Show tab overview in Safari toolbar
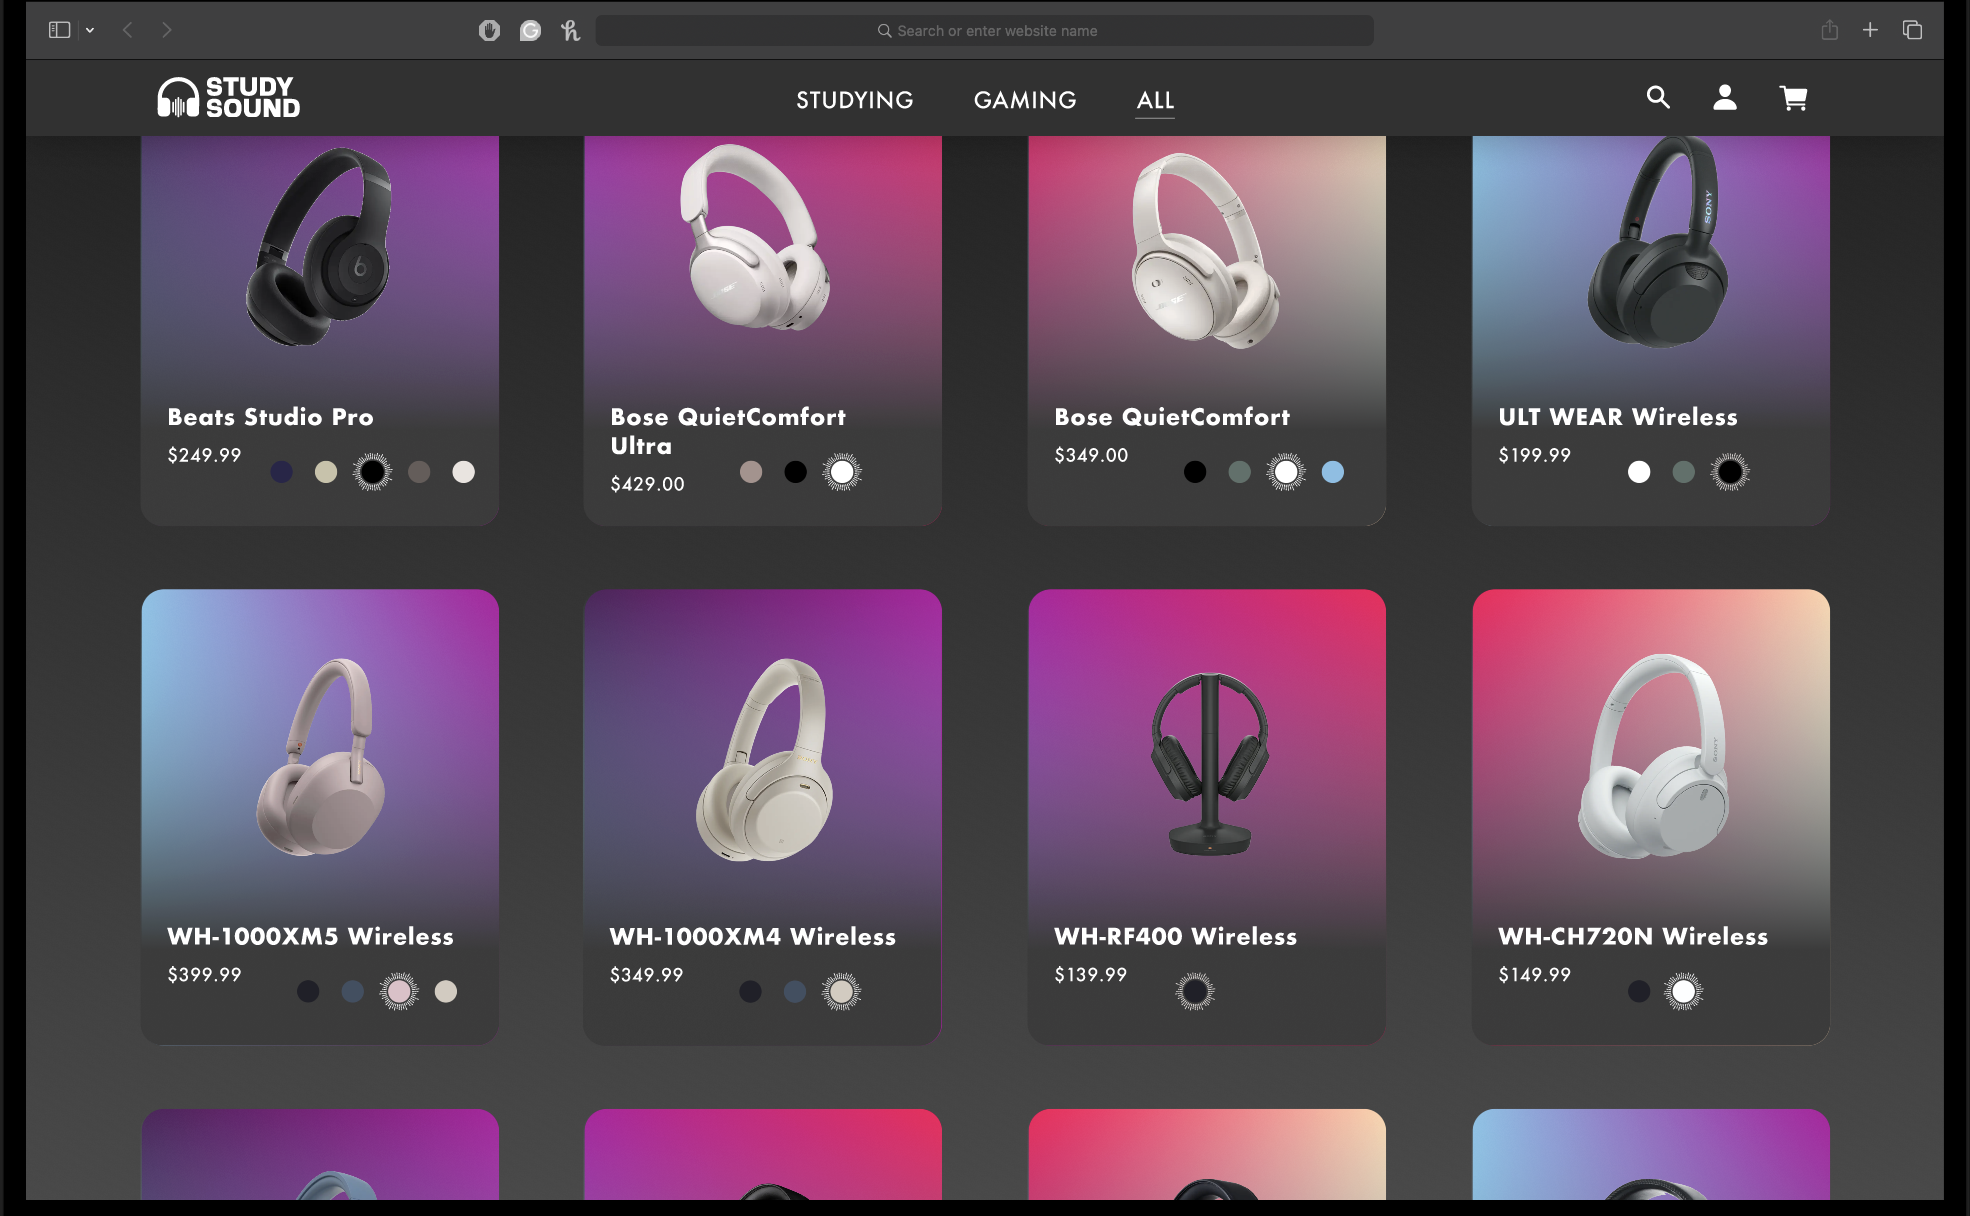This screenshot has height=1216, width=1970. tap(1912, 30)
